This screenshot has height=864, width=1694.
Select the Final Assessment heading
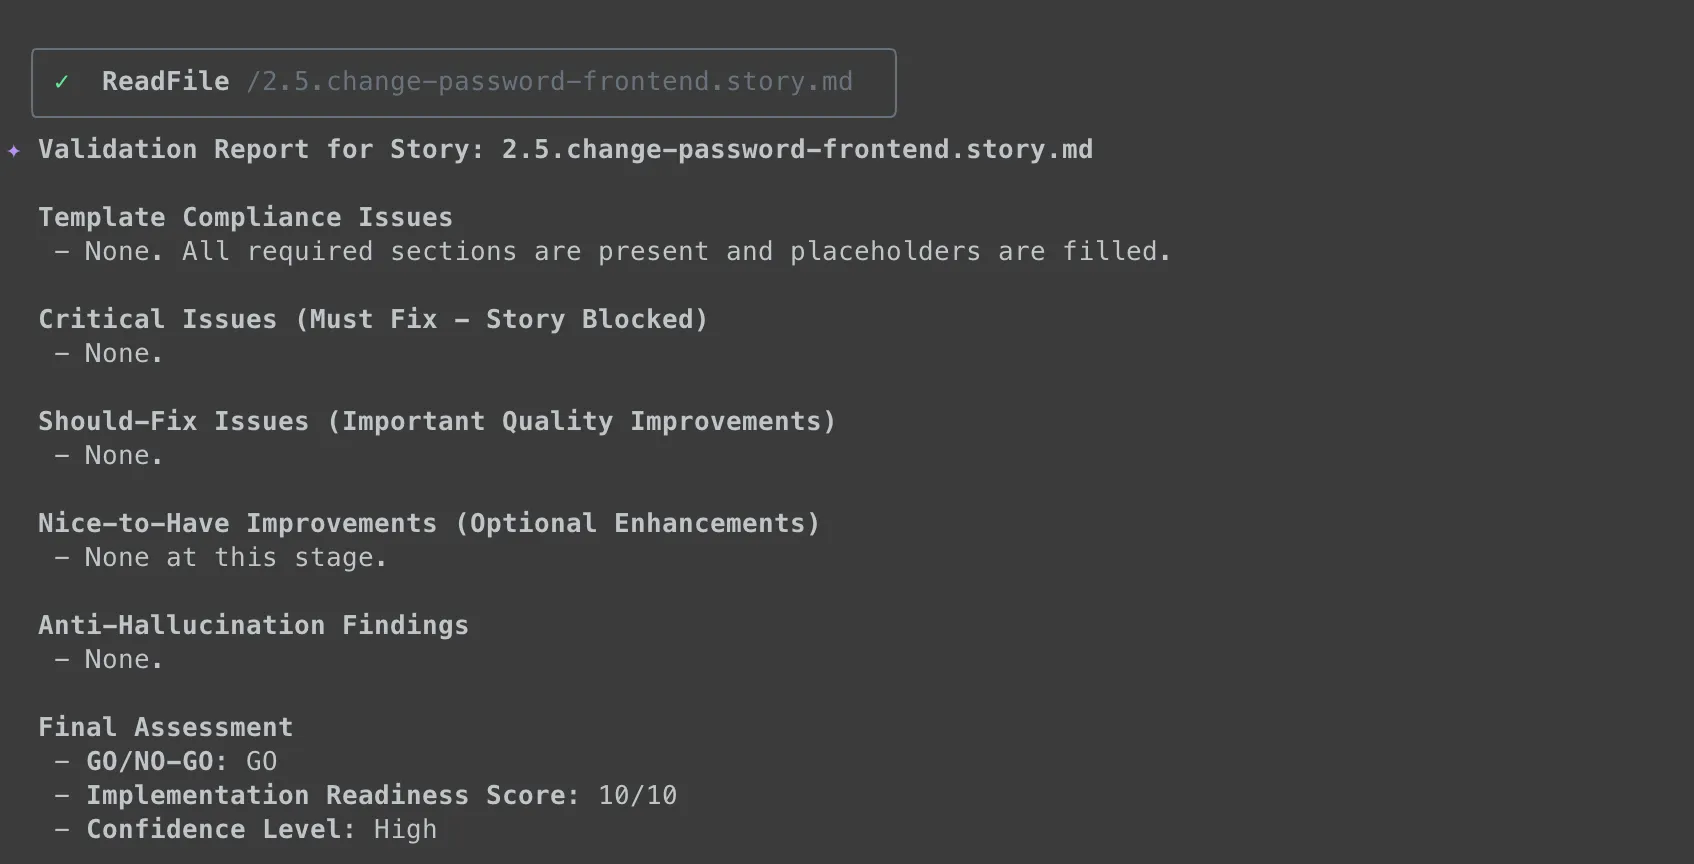click(x=165, y=728)
